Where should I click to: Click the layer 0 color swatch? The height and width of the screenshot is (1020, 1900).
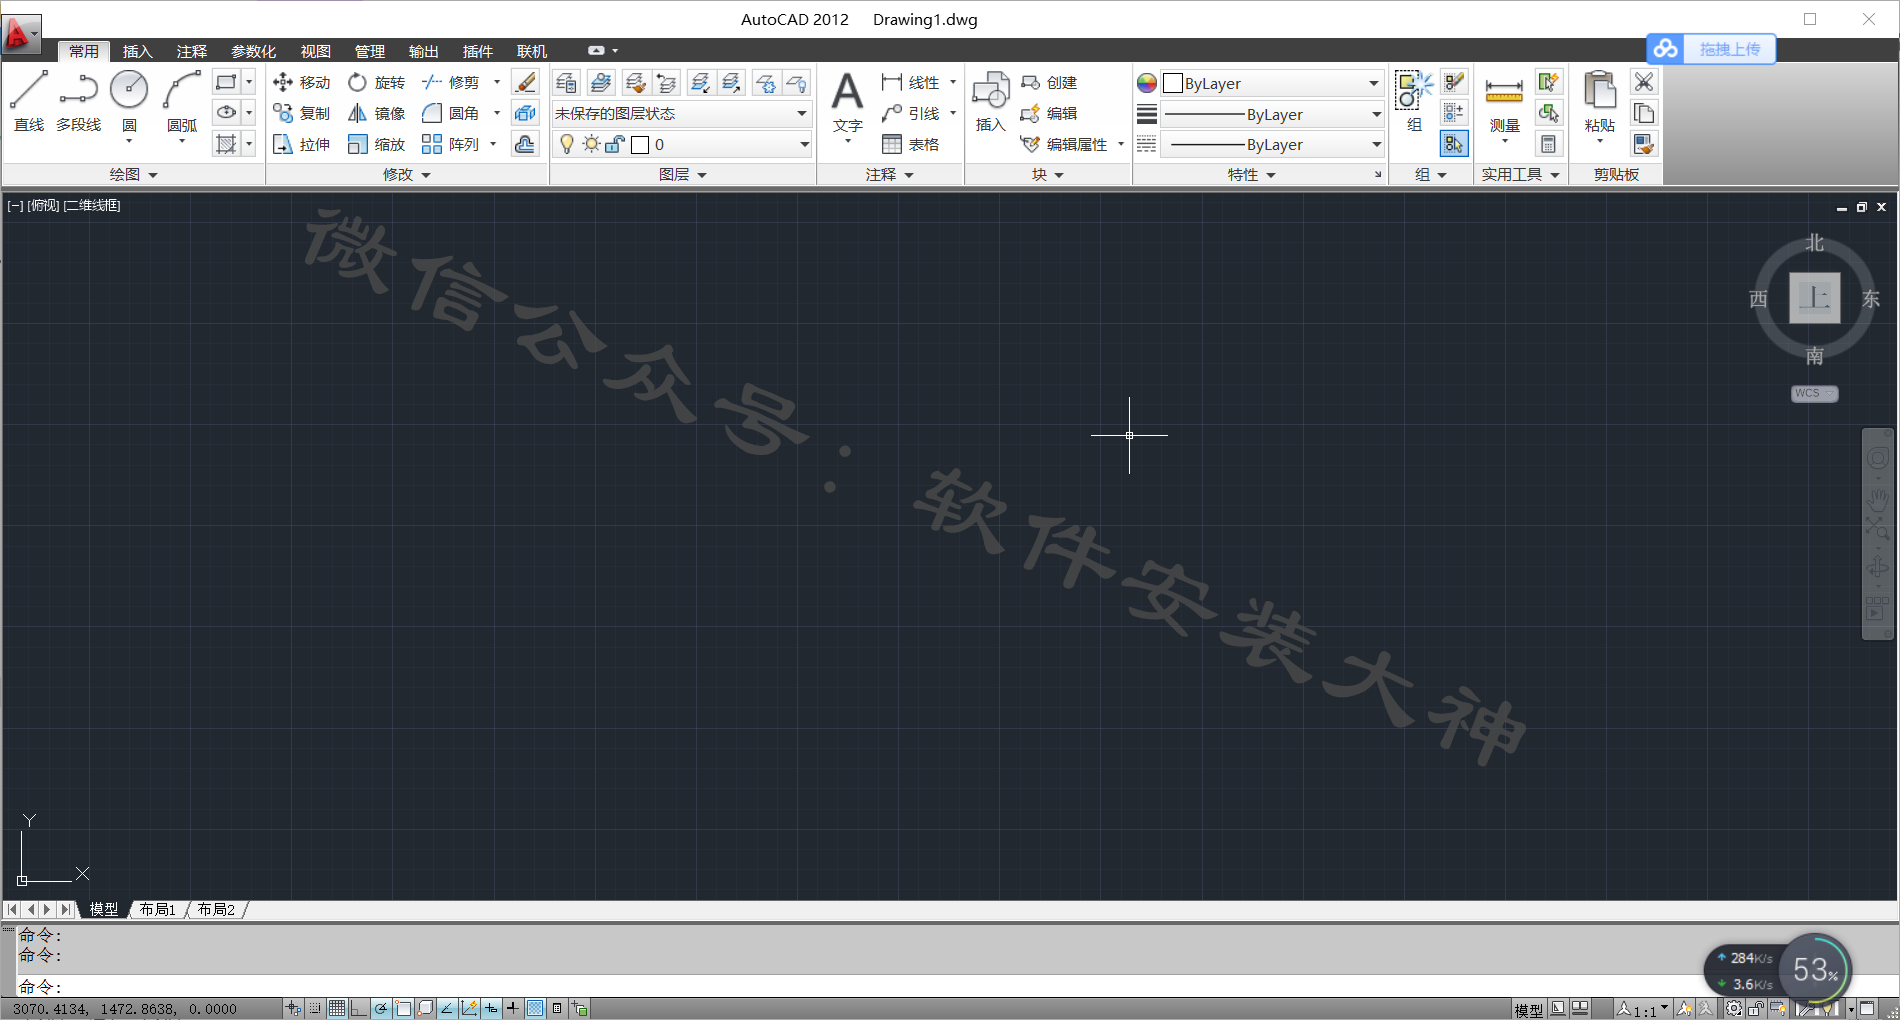(640, 145)
